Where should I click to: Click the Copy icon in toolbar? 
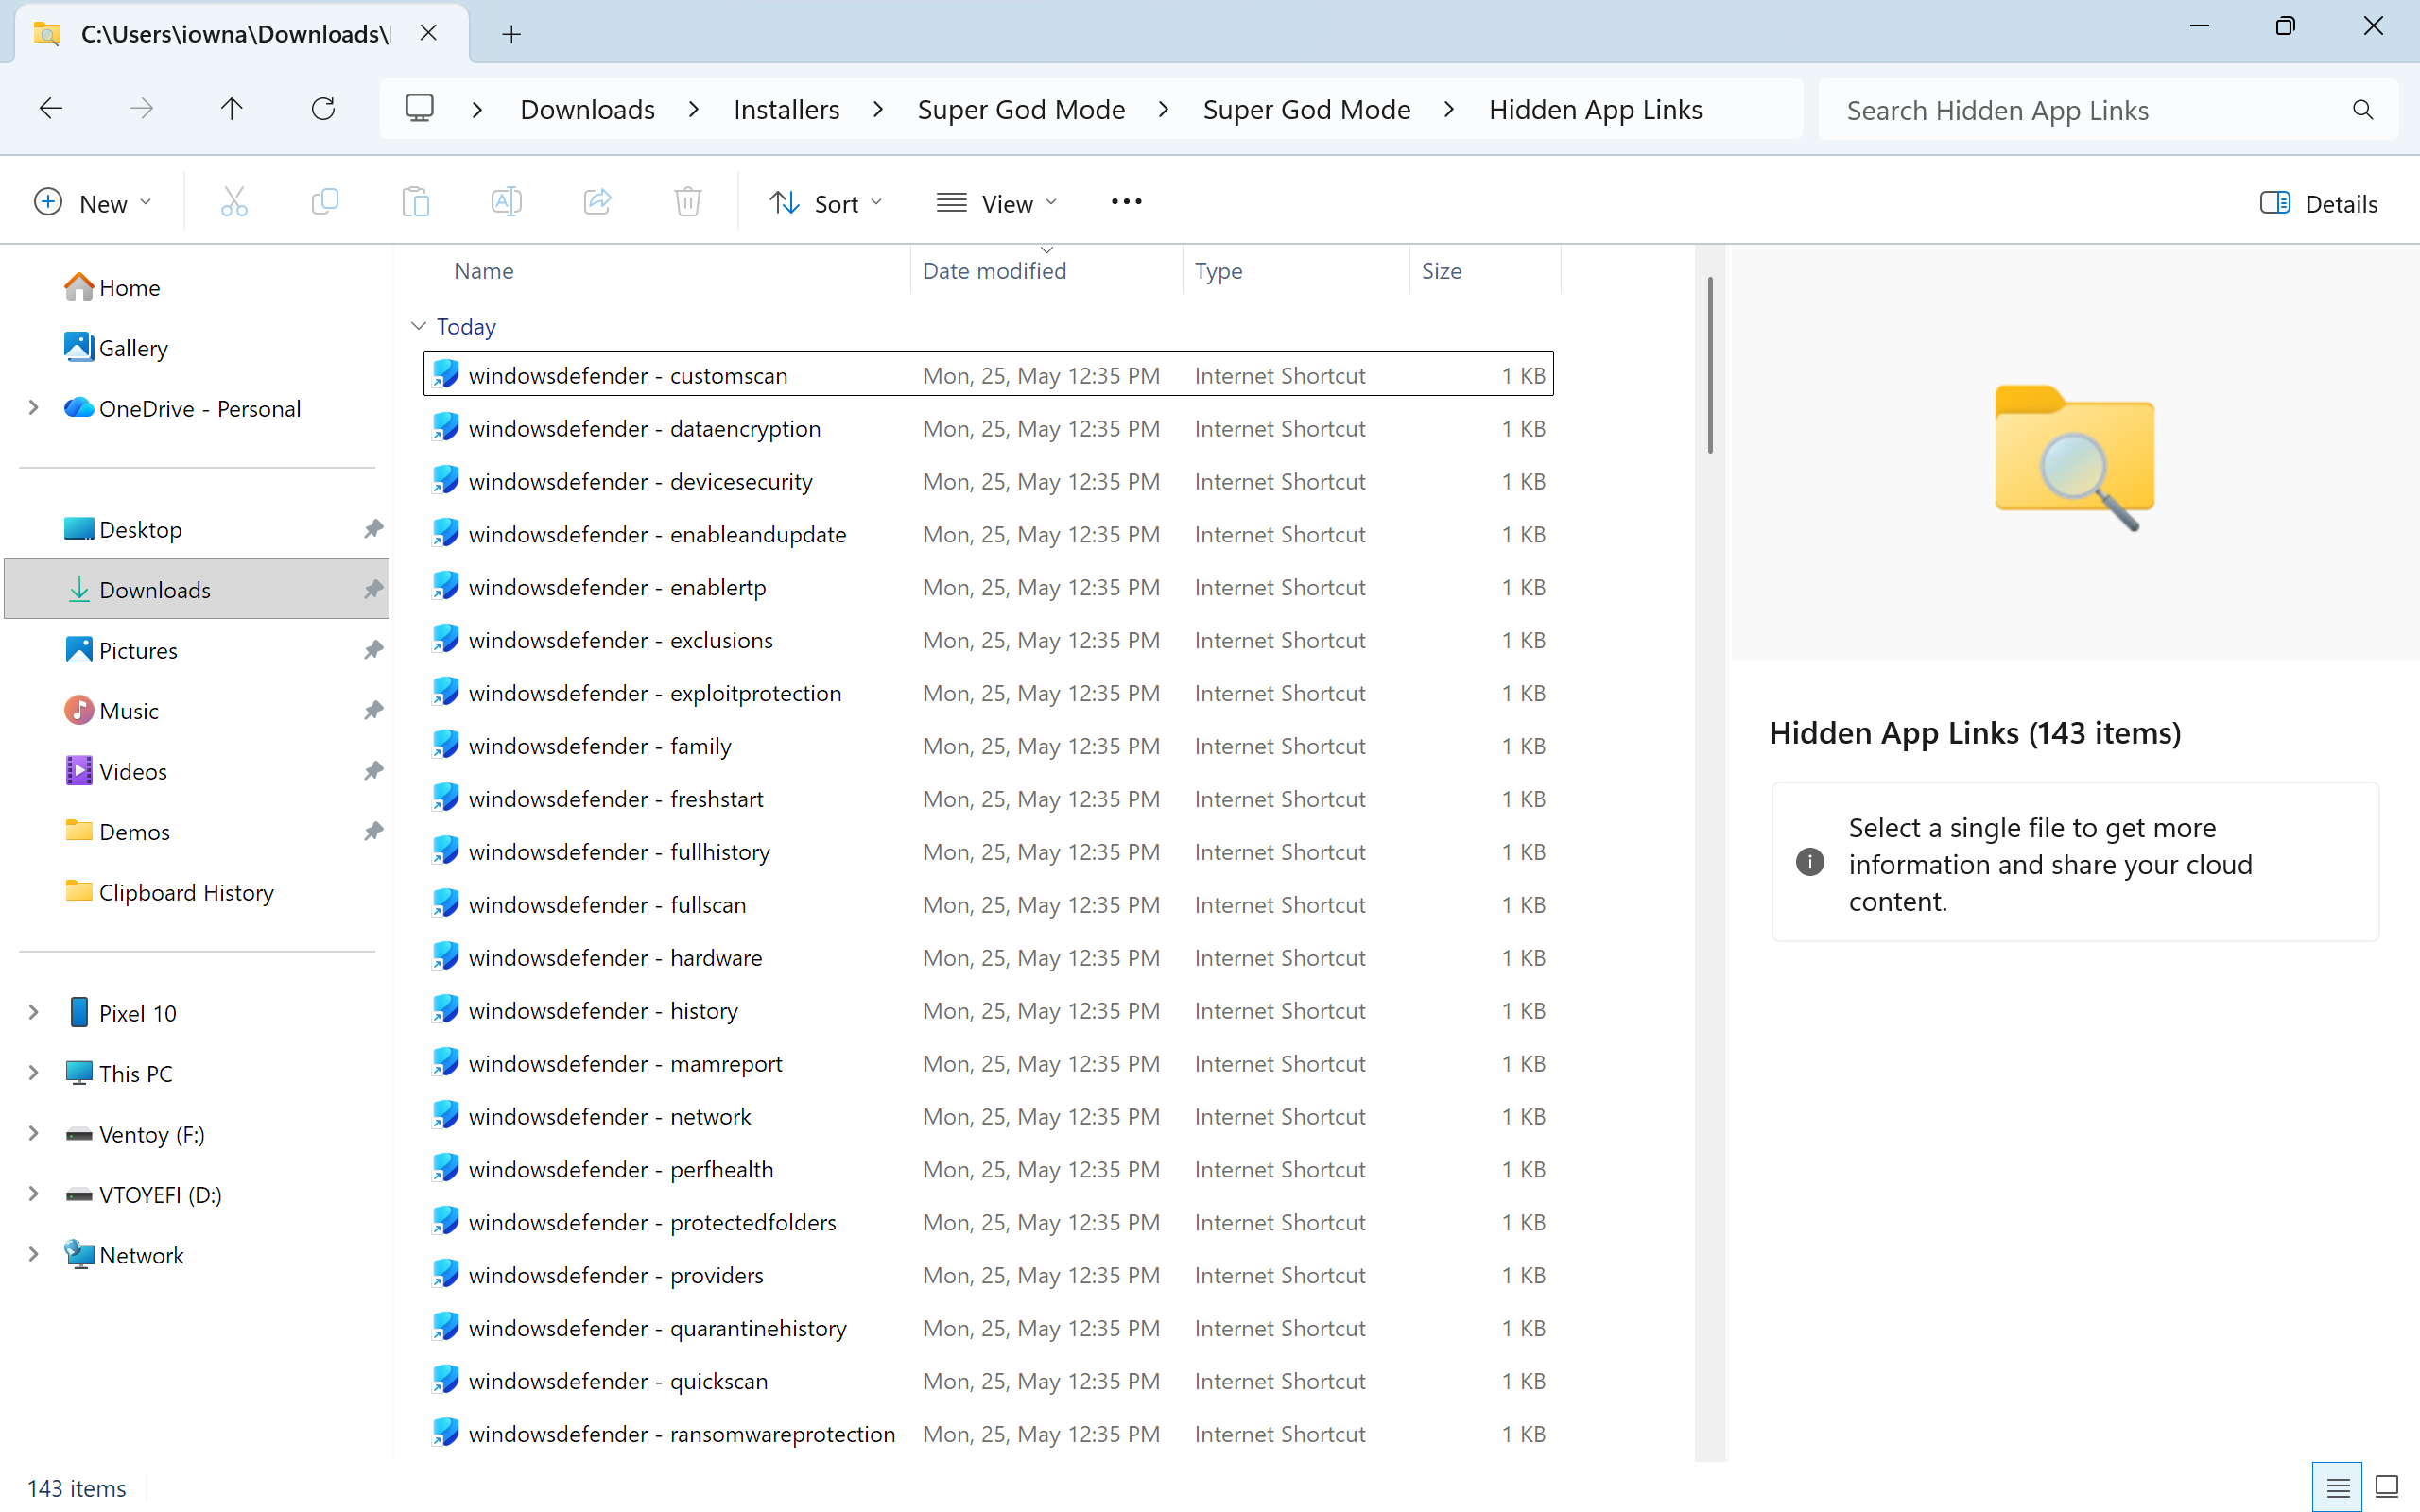pos(325,203)
